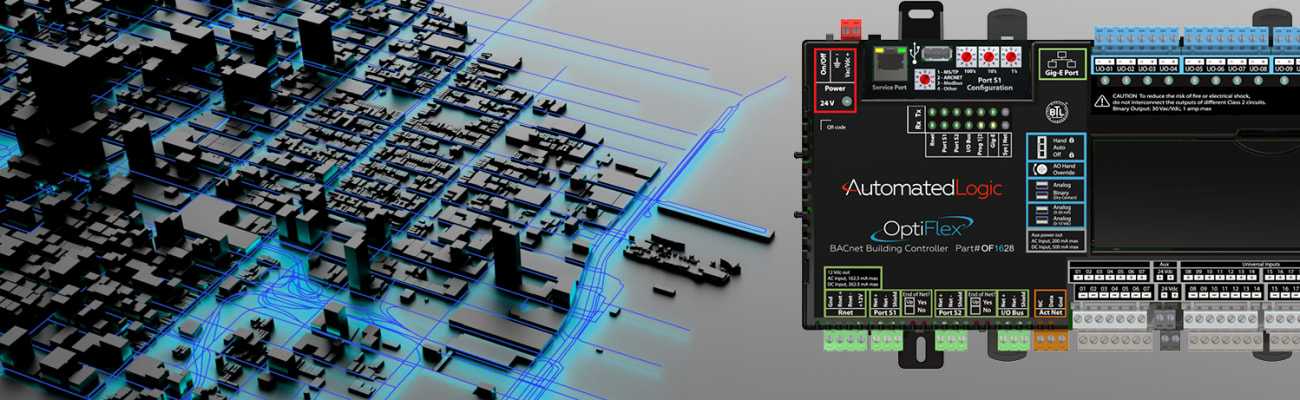Toggle the Port S1 End of Net switch
The height and width of the screenshot is (400, 1300).
coord(910,307)
